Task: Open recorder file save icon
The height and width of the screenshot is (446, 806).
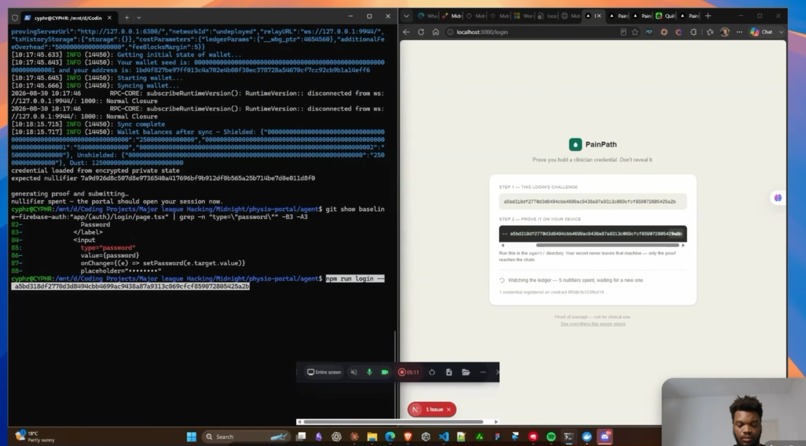Action: tap(449, 372)
